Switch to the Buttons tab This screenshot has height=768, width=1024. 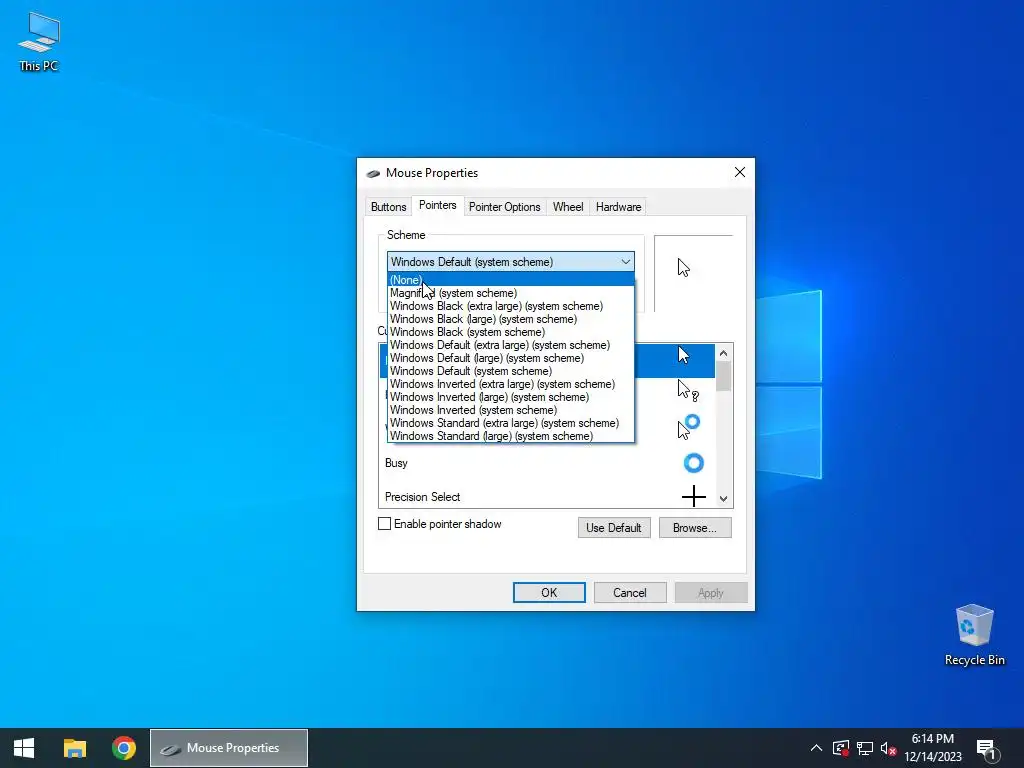389,207
